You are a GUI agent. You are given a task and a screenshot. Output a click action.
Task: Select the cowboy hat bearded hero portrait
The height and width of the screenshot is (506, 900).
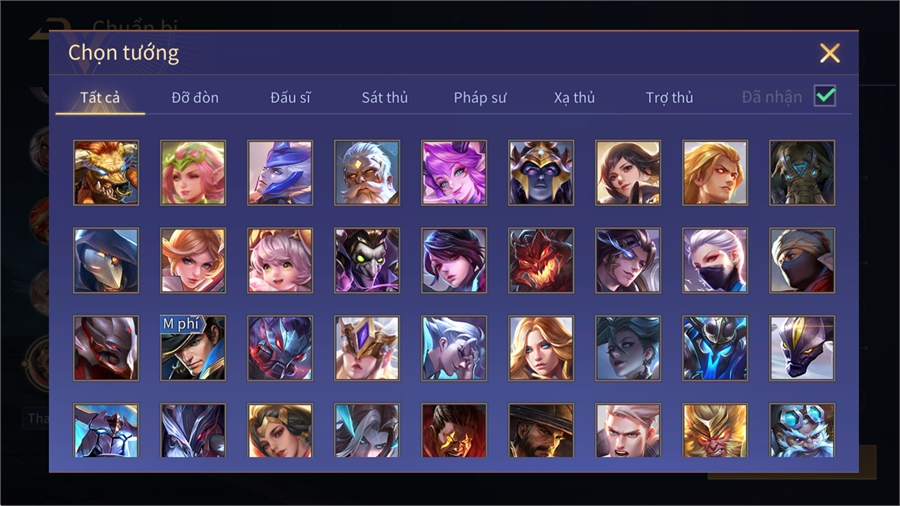541,430
